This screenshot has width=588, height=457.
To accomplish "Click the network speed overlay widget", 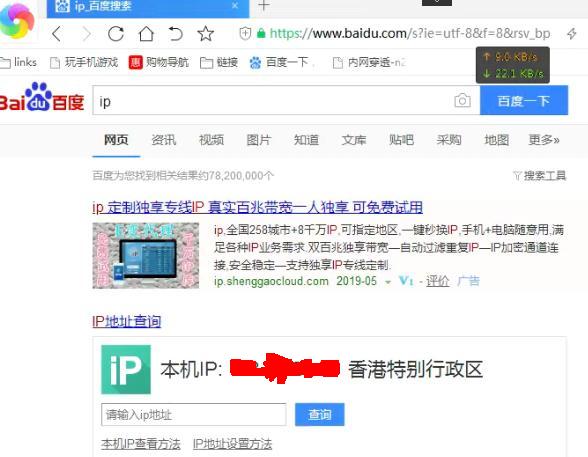I will point(513,65).
